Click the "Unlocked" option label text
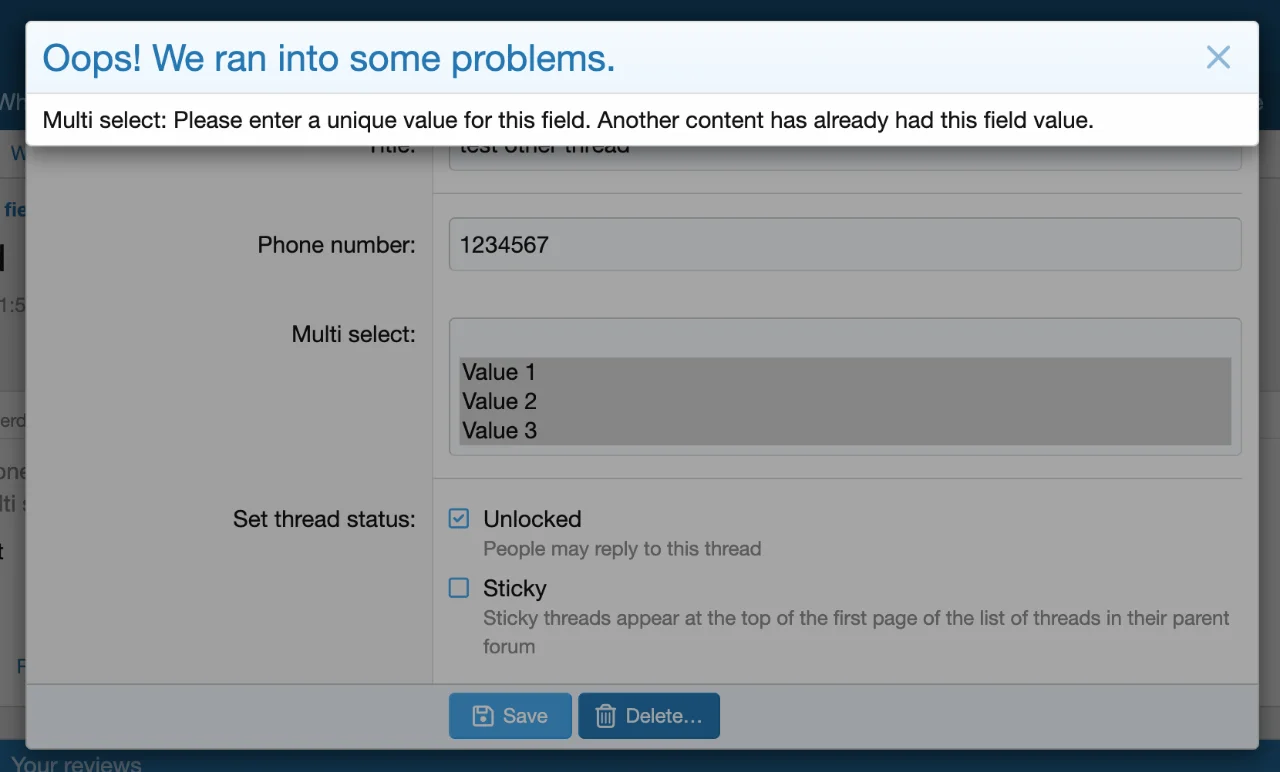Image resolution: width=1280 pixels, height=772 pixels. point(532,519)
